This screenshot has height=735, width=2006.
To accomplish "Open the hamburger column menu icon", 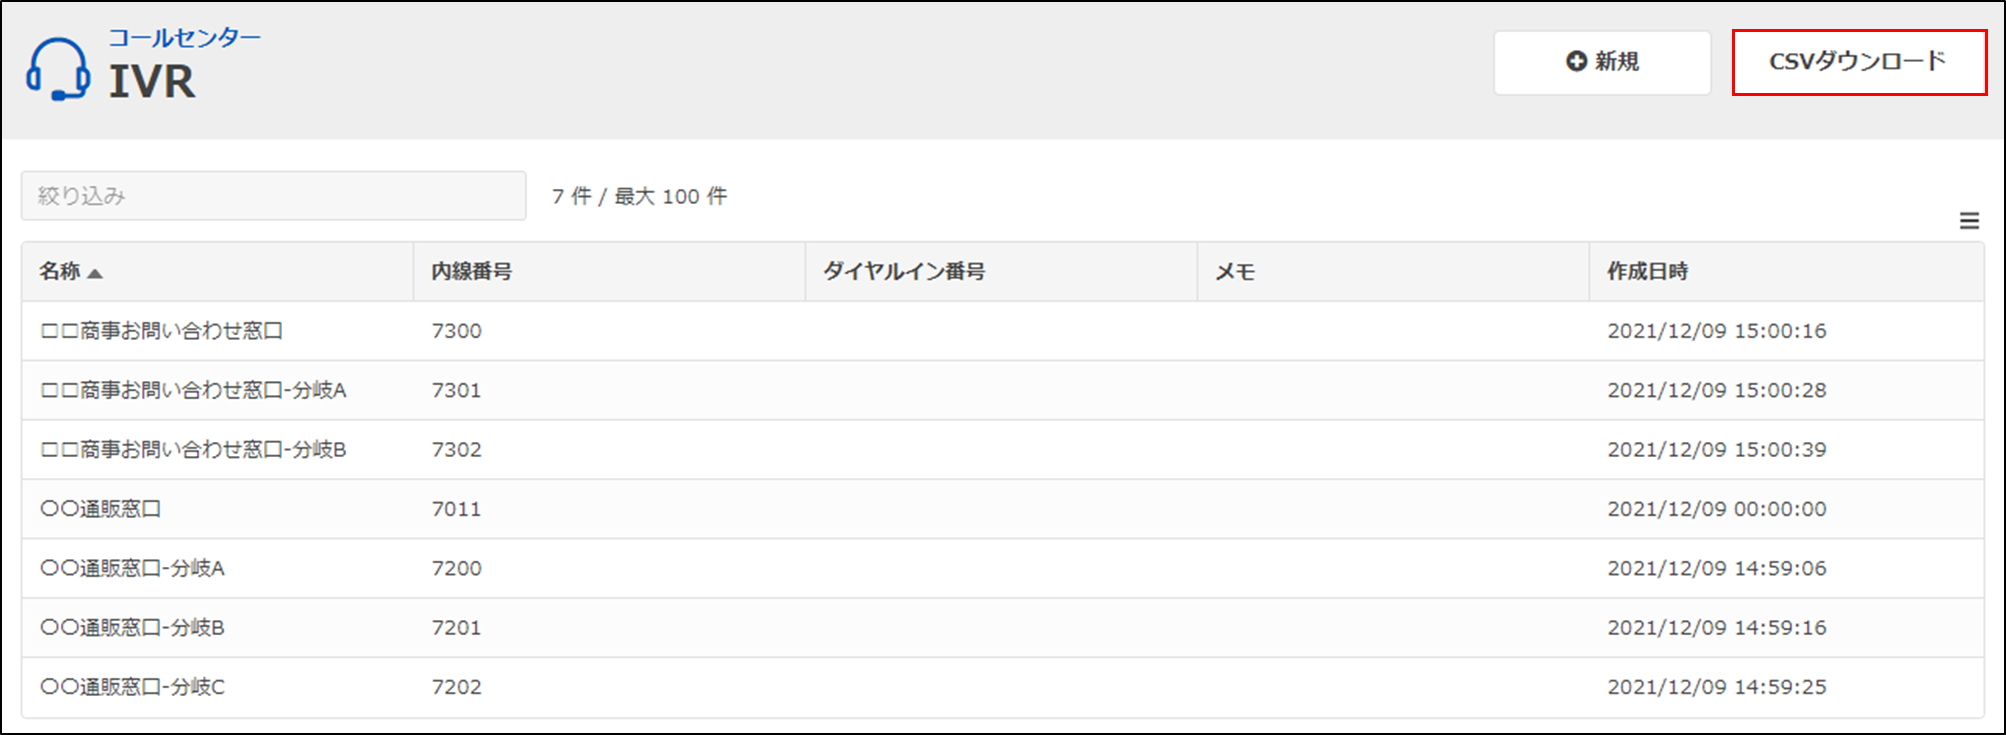I will [x=1969, y=221].
